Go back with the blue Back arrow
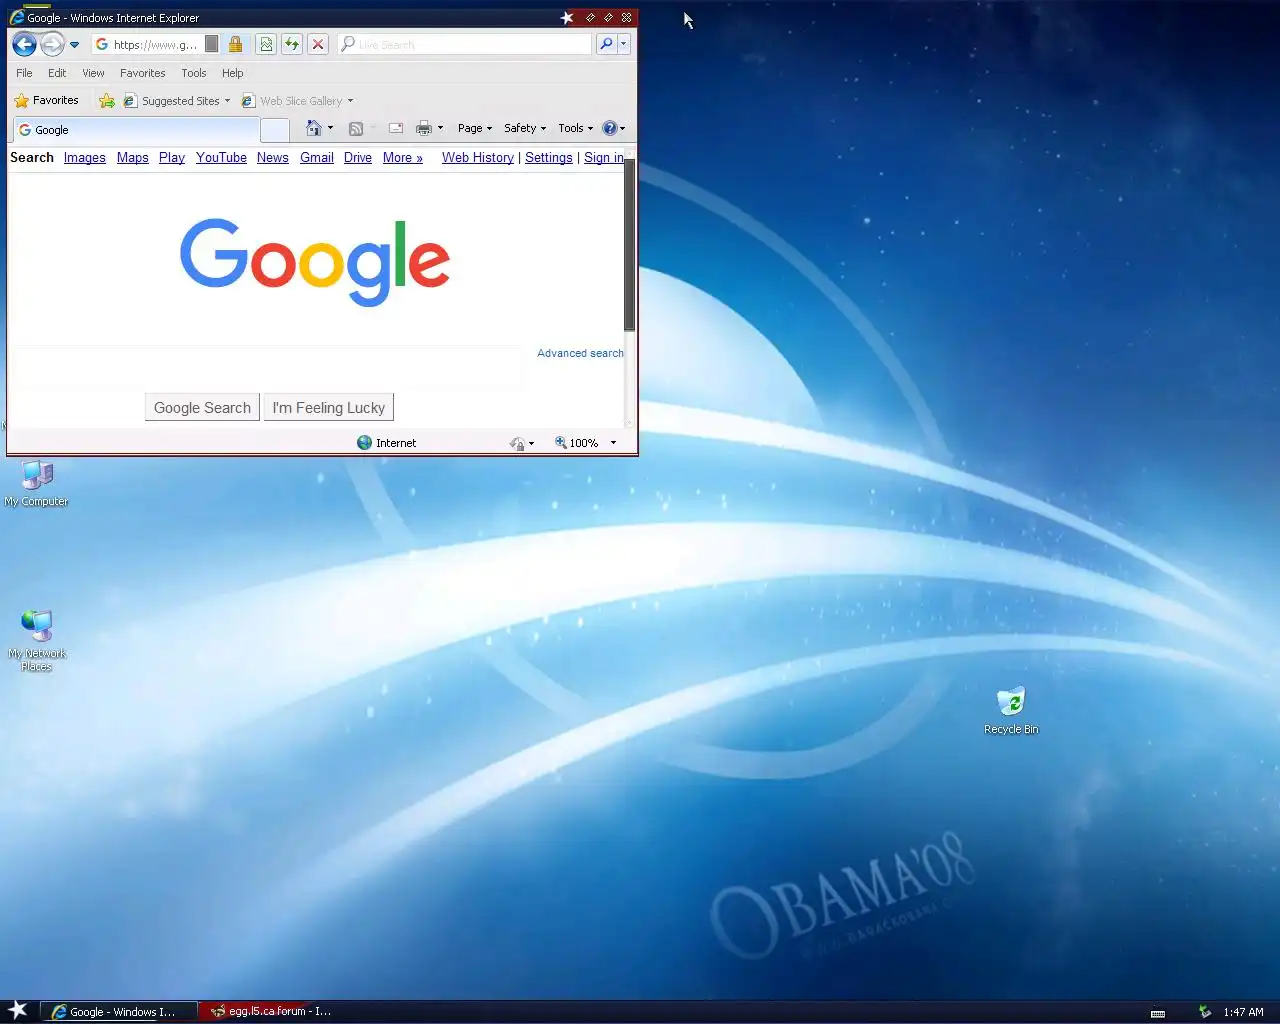1280x1024 pixels. (x=24, y=44)
